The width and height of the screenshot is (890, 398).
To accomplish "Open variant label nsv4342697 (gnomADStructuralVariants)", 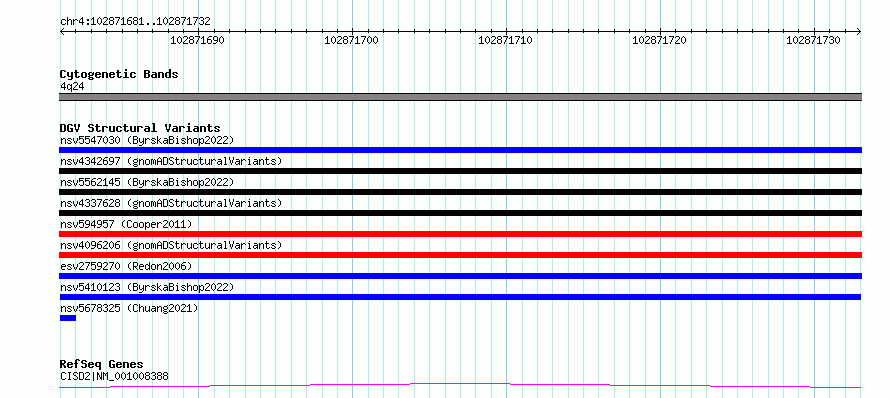I will coord(171,161).
